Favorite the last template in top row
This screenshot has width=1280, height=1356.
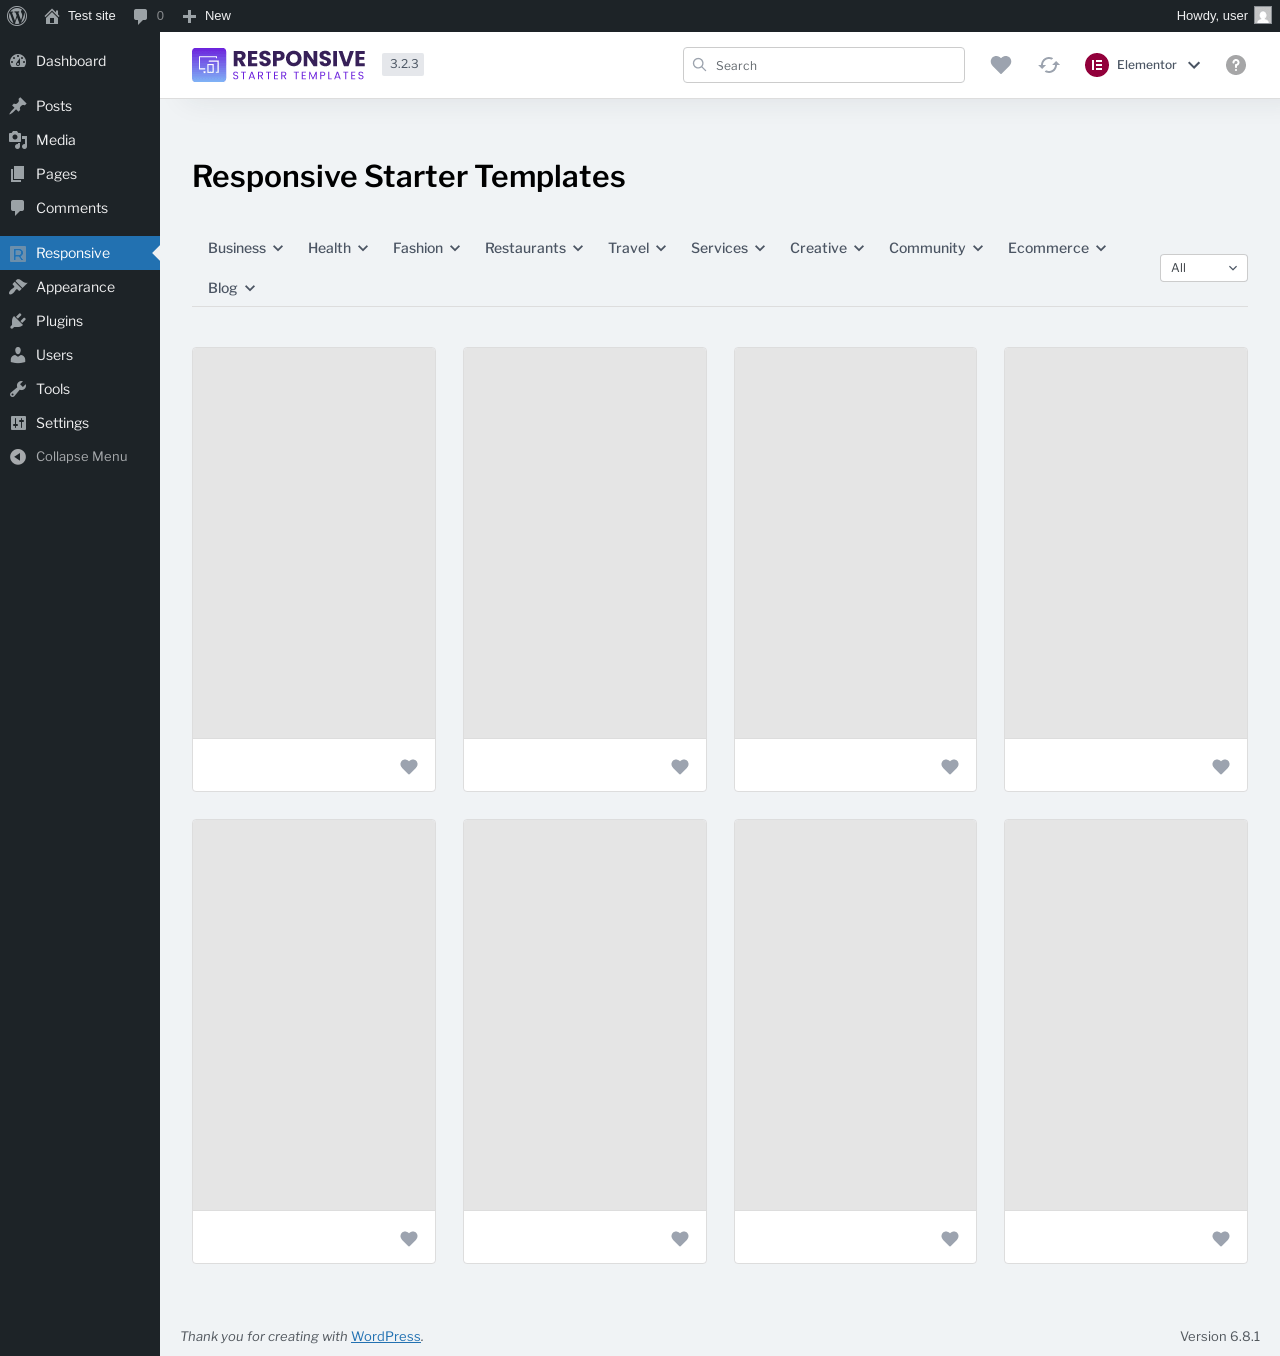(x=1220, y=767)
